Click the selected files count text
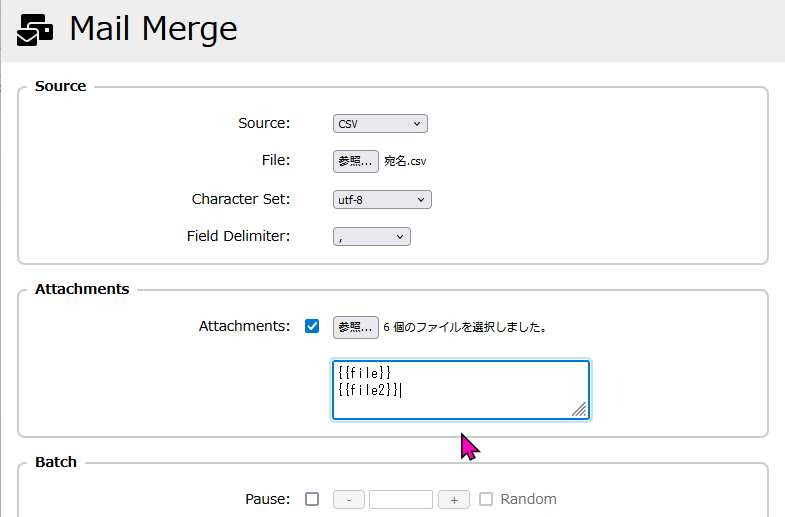 click(464, 327)
